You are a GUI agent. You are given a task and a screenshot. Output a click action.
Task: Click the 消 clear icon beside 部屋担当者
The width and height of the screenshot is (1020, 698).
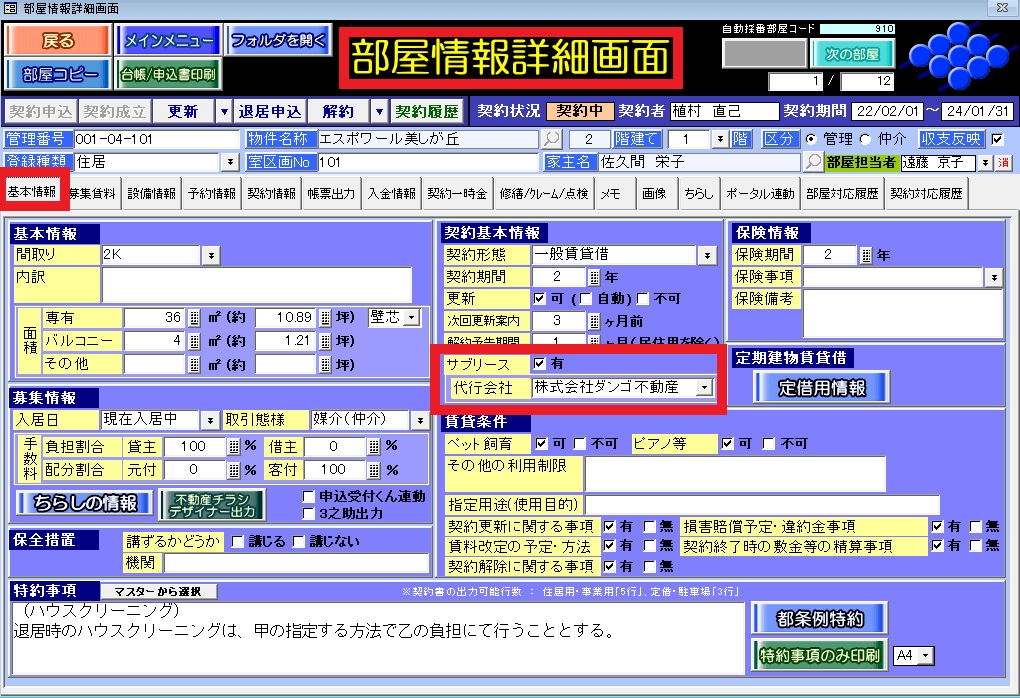1002,162
